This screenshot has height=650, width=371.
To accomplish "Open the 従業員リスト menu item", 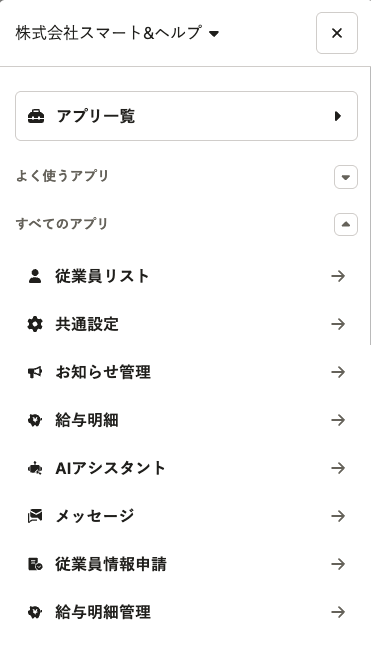I will [x=187, y=276].
